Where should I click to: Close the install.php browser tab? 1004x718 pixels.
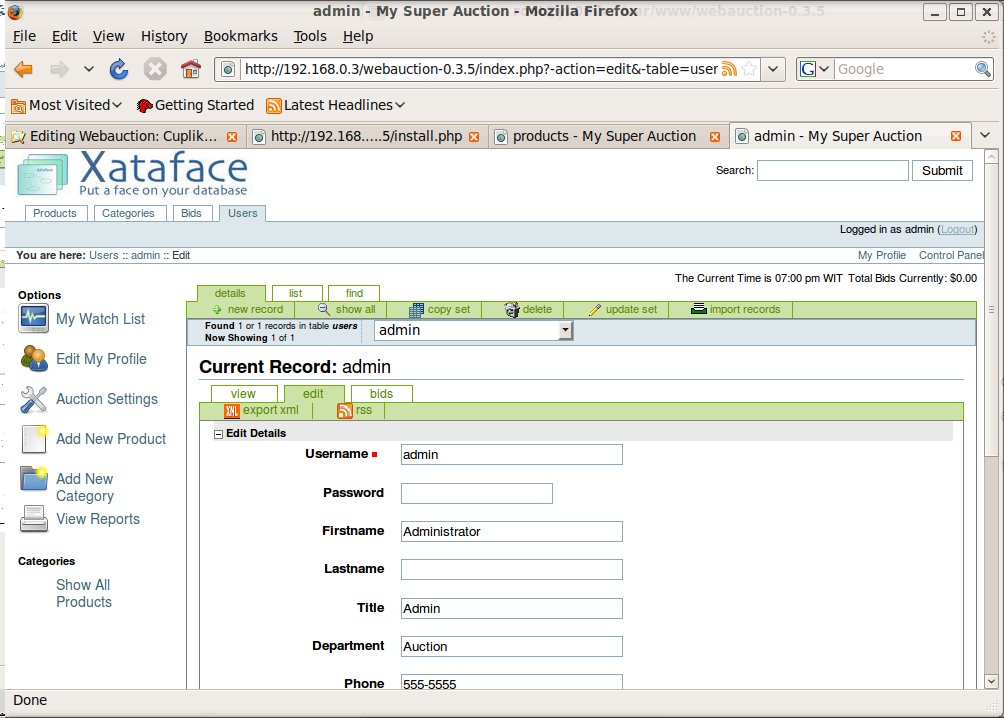474,137
